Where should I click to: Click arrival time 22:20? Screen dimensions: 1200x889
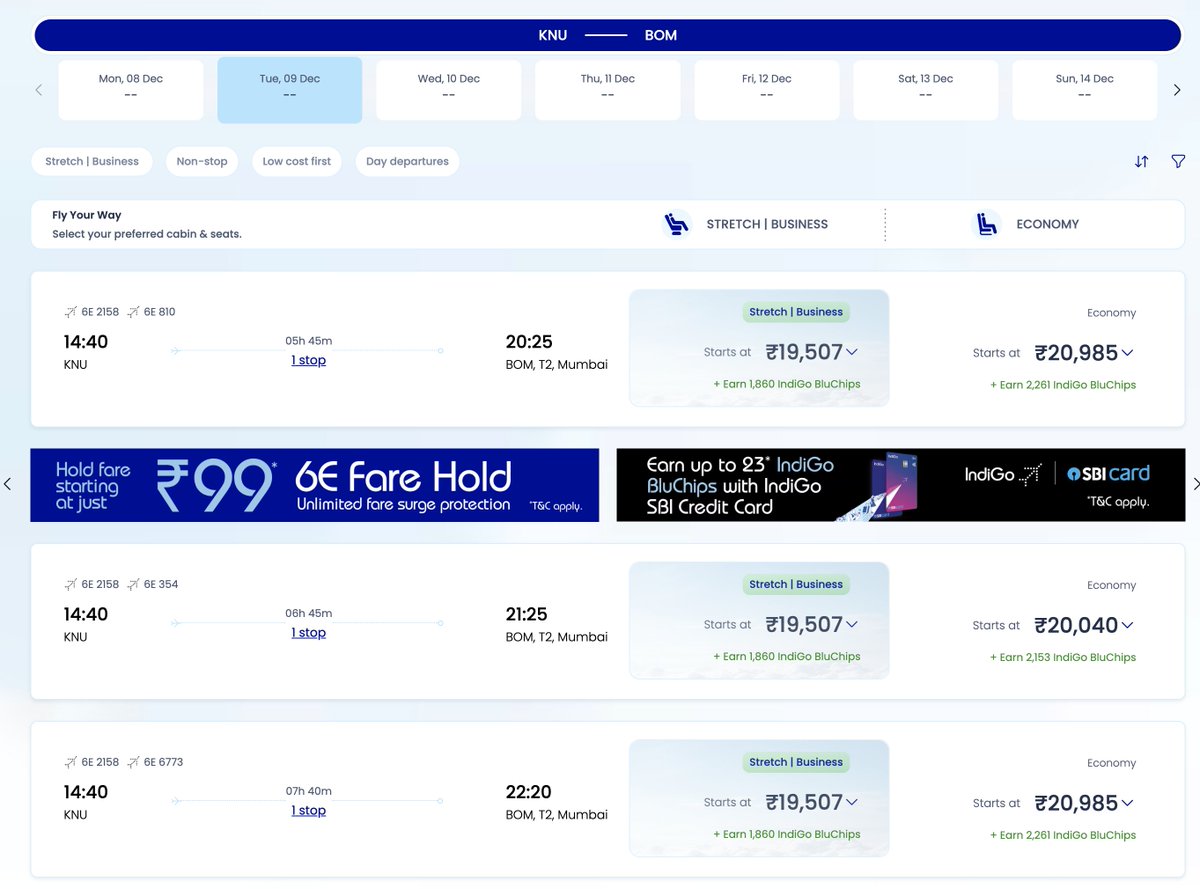pyautogui.click(x=529, y=792)
